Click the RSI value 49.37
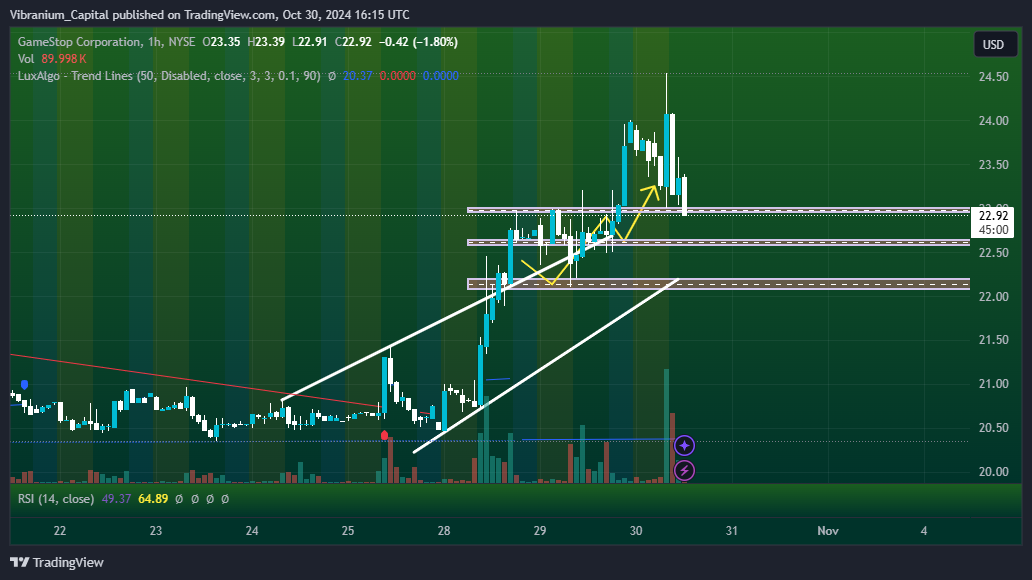The width and height of the screenshot is (1032, 580). (116, 499)
